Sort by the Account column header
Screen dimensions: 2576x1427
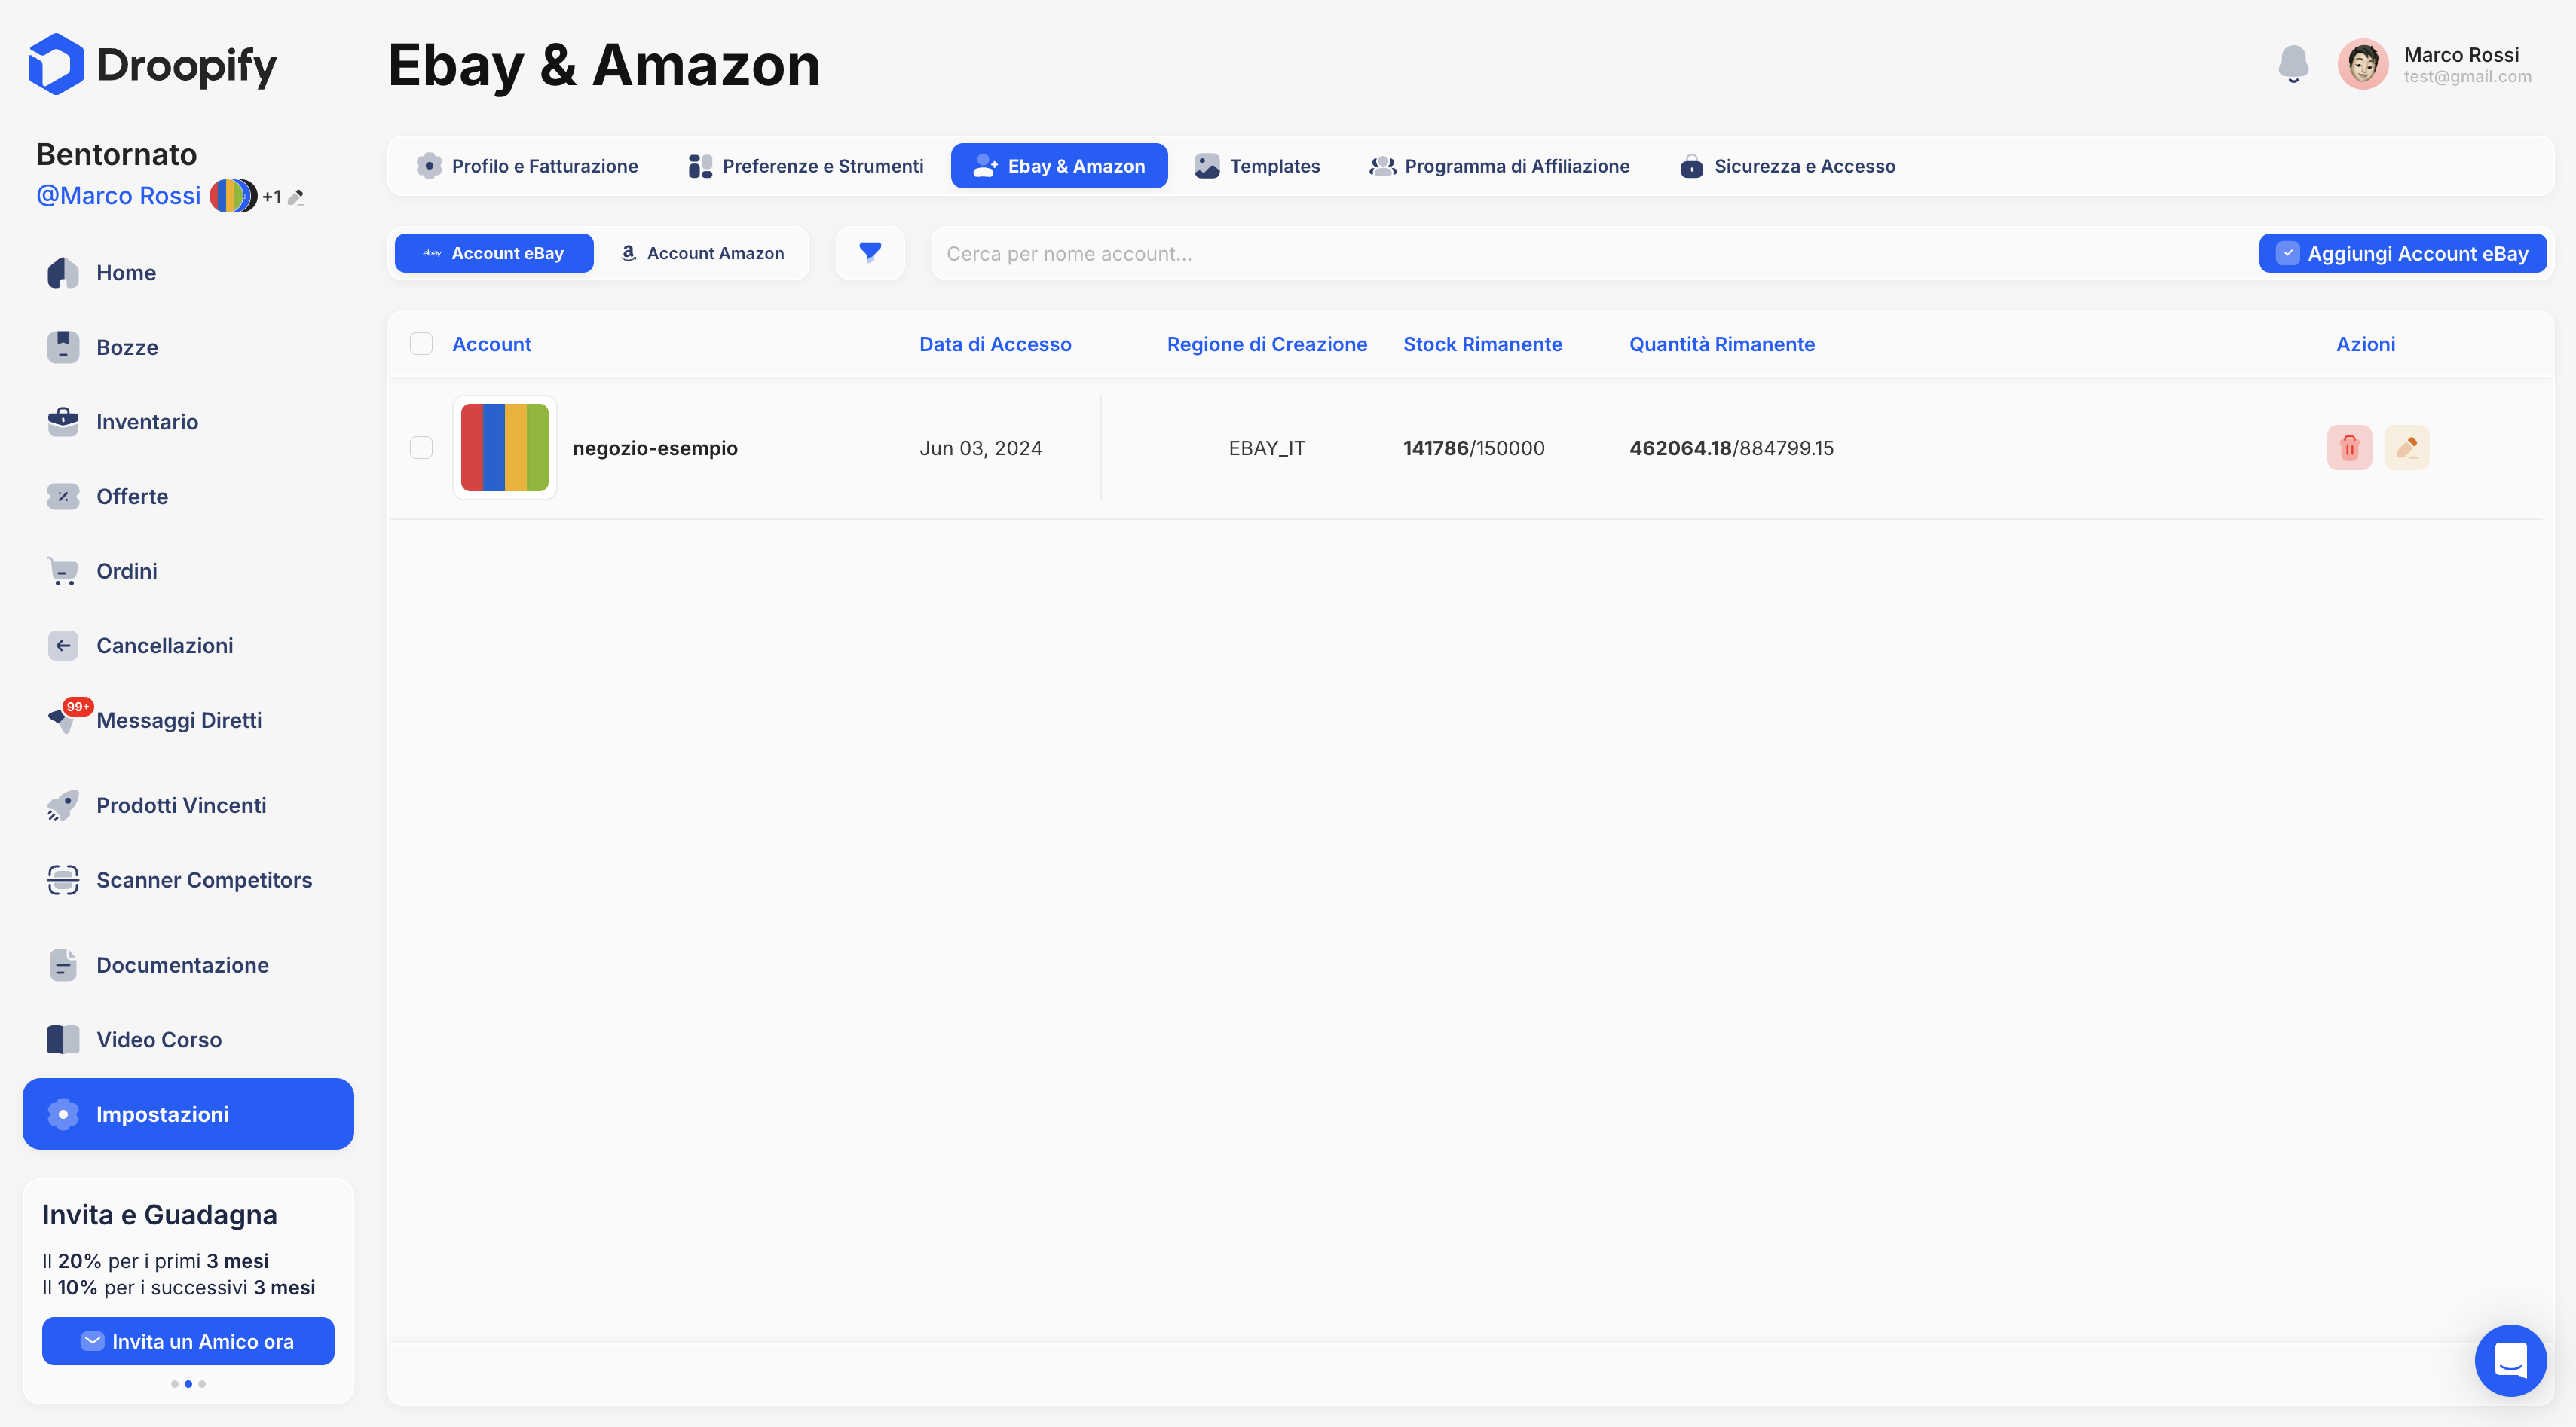[491, 344]
